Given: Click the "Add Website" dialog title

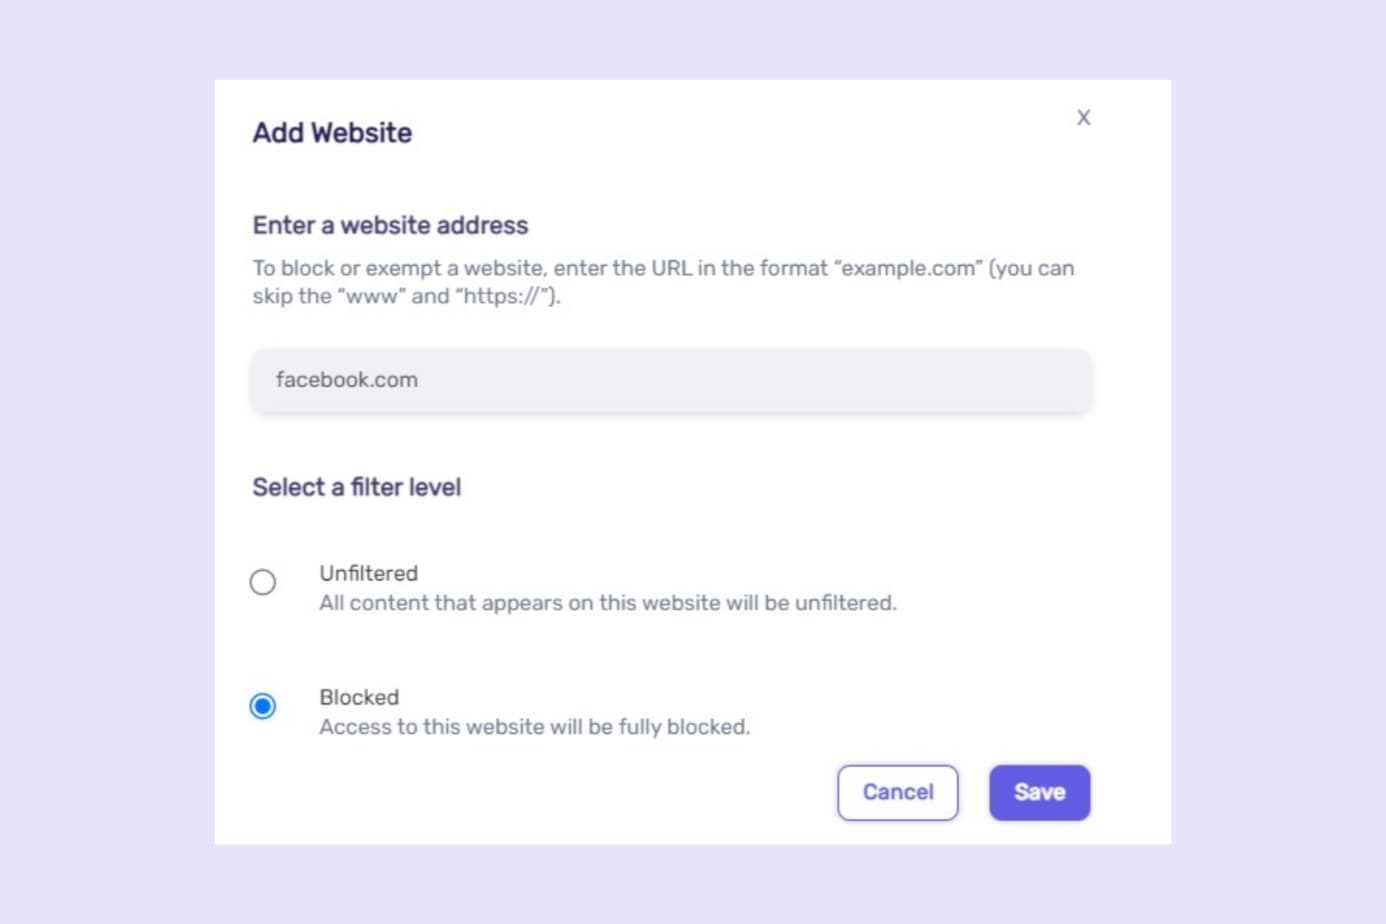Looking at the screenshot, I should tap(332, 133).
